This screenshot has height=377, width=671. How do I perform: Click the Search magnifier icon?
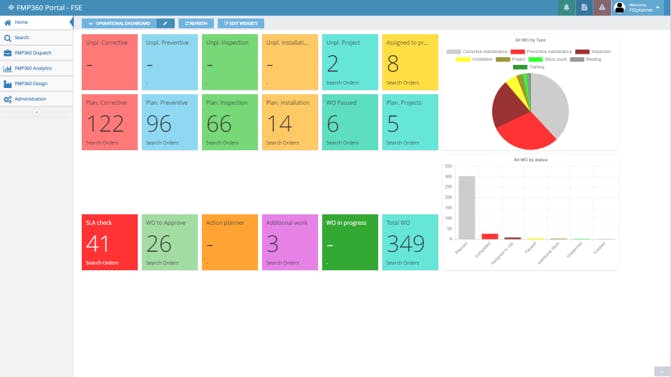click(7, 38)
